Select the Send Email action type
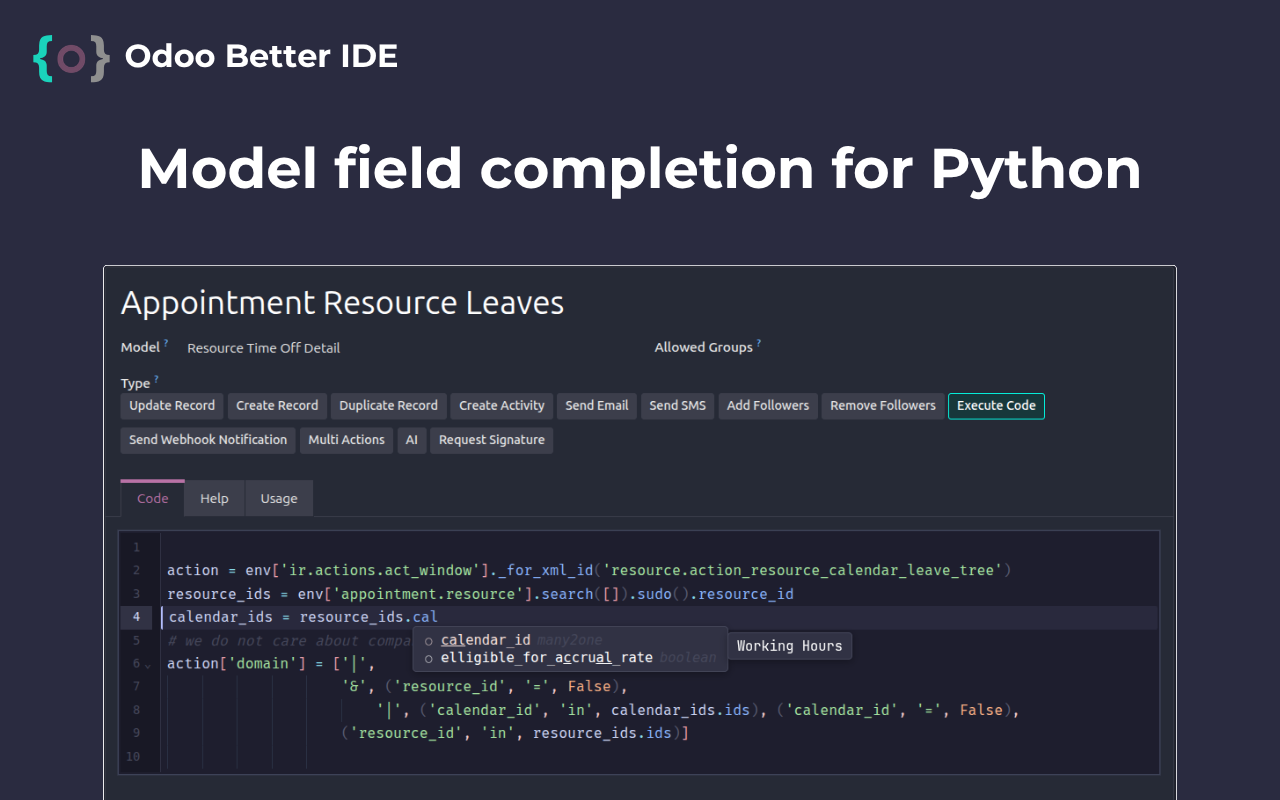Viewport: 1280px width, 800px height. click(597, 406)
